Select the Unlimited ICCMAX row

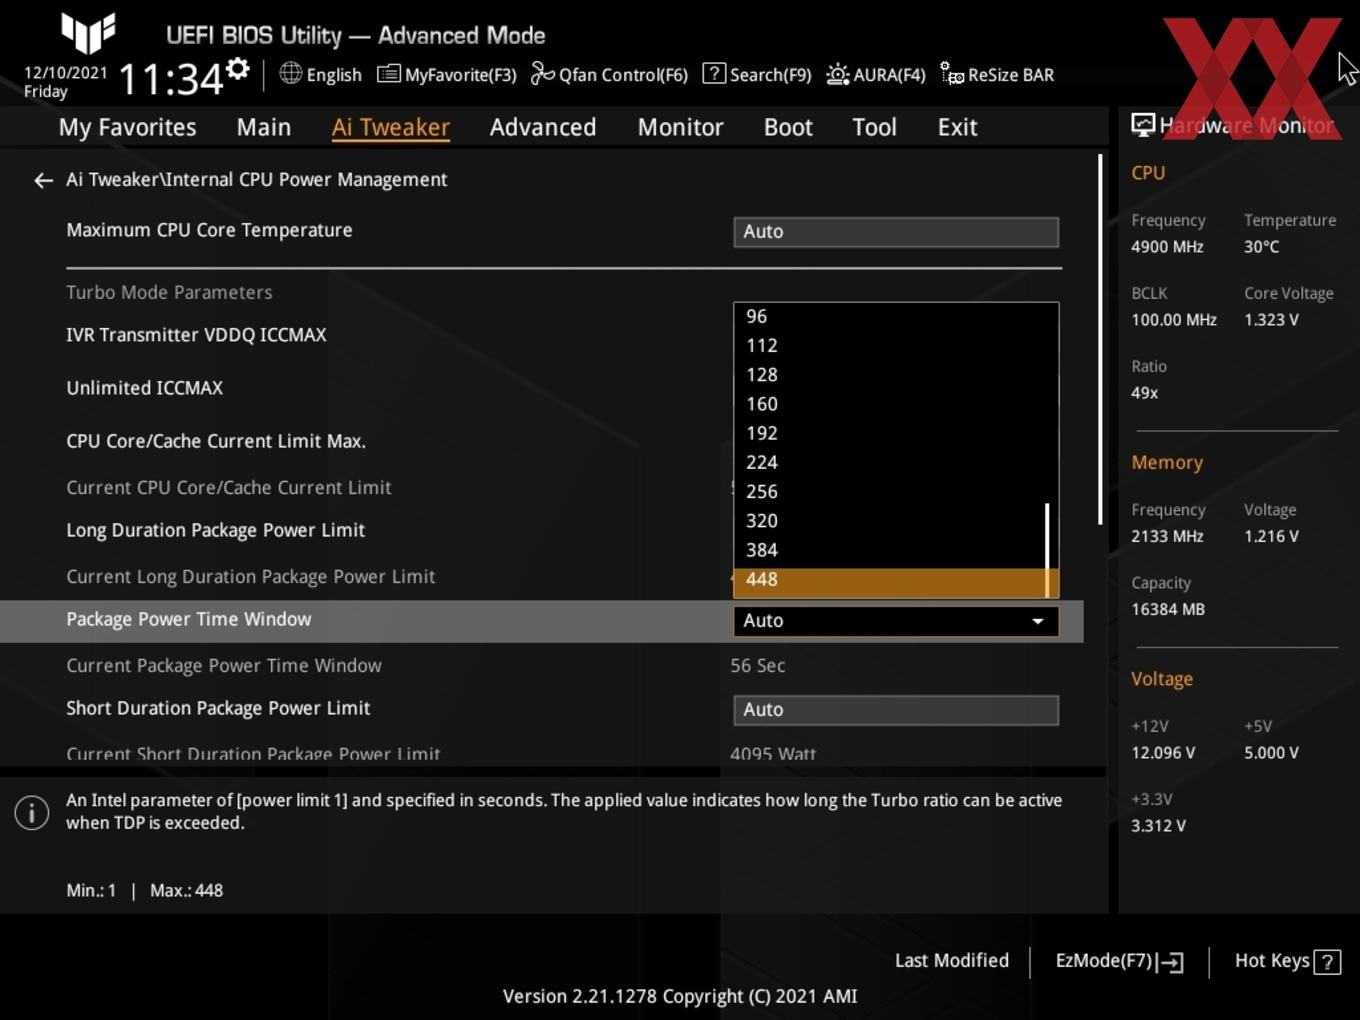tap(144, 388)
